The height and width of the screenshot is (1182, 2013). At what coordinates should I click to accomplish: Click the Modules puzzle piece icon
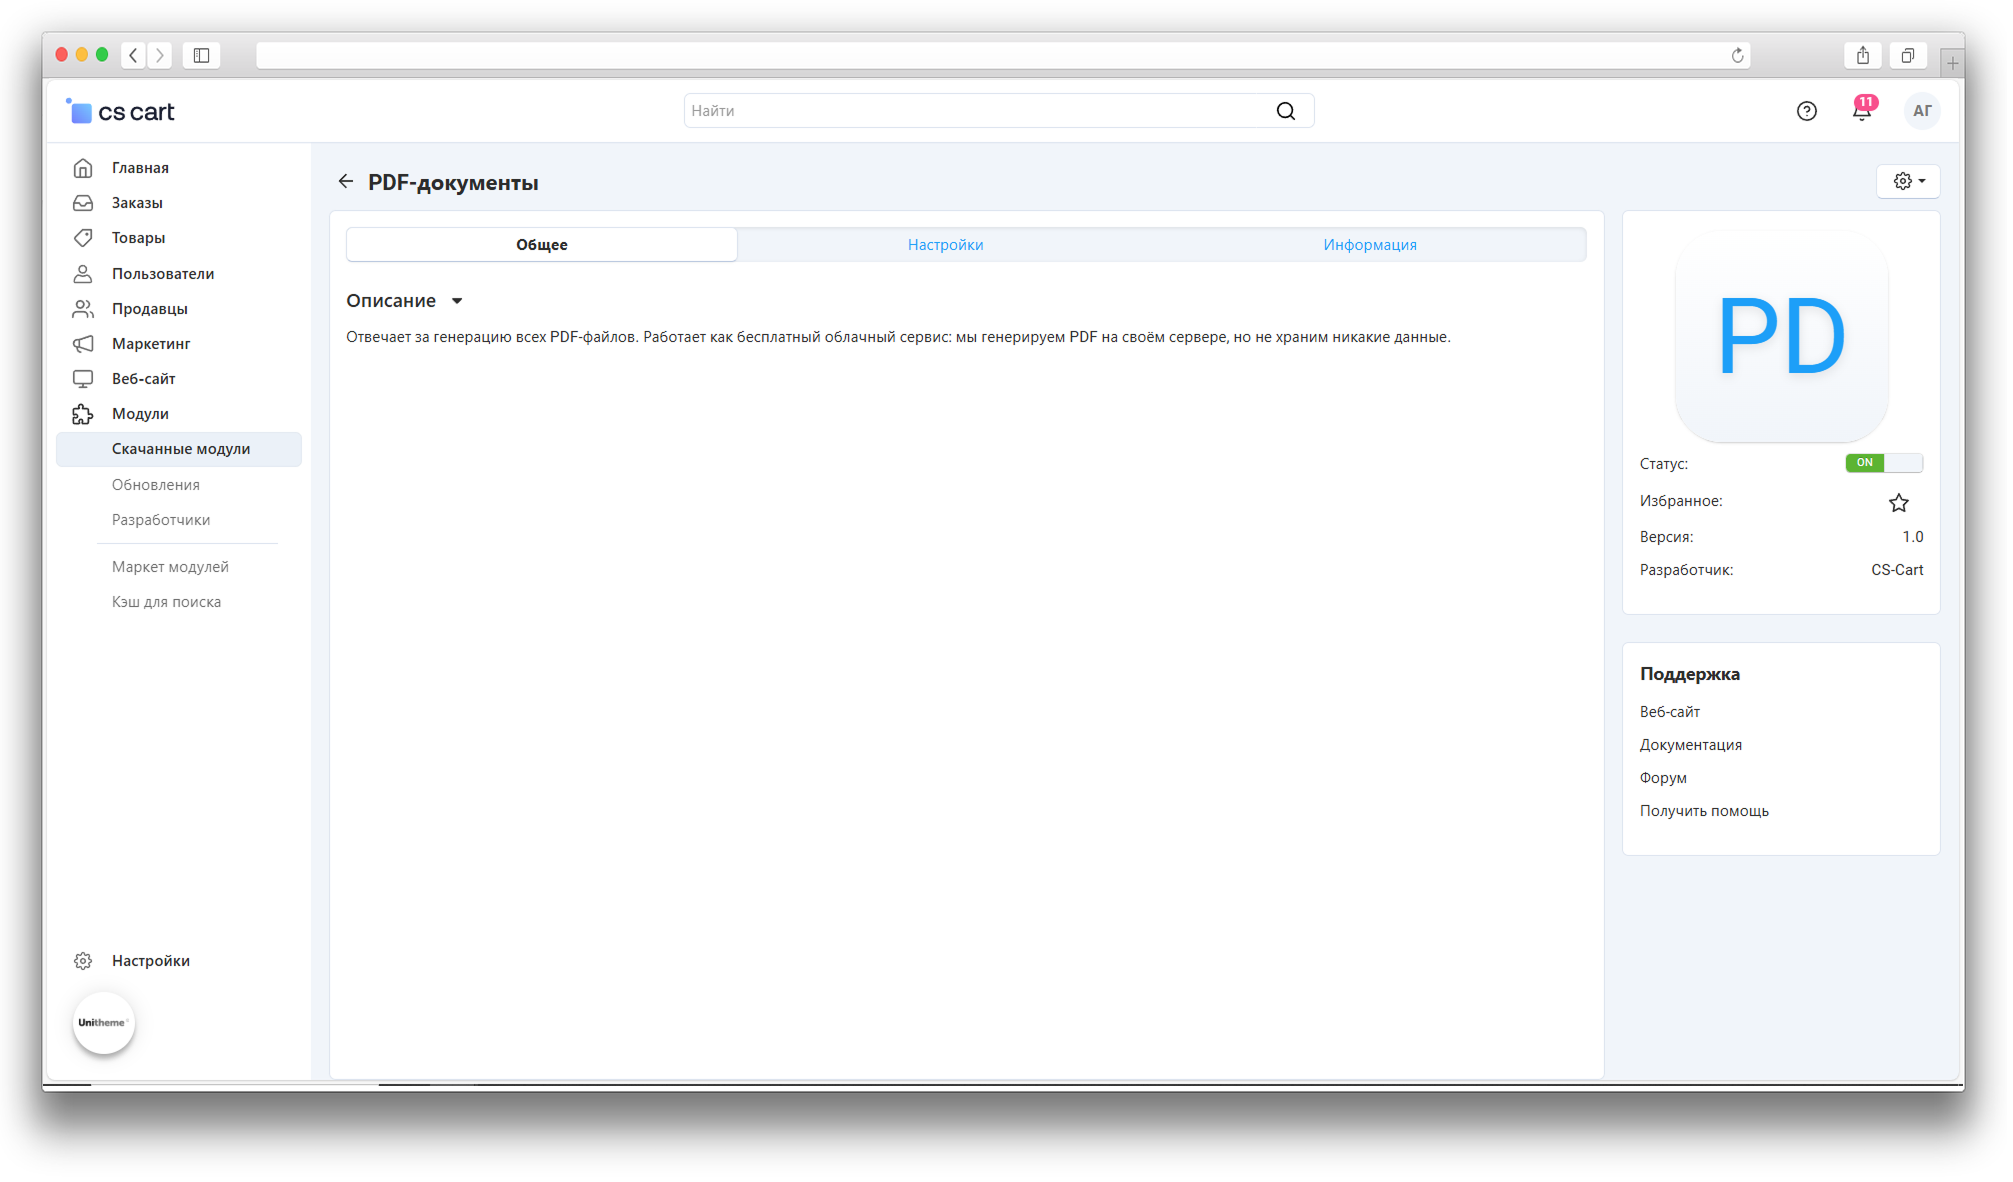(83, 414)
